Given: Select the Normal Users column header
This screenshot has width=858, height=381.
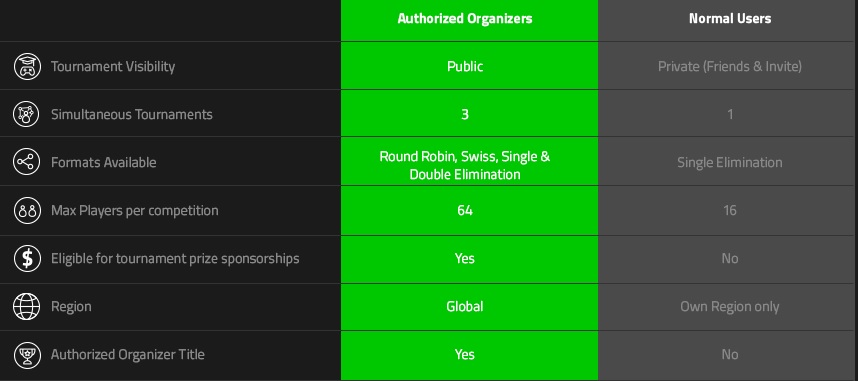Looking at the screenshot, I should (x=730, y=19).
